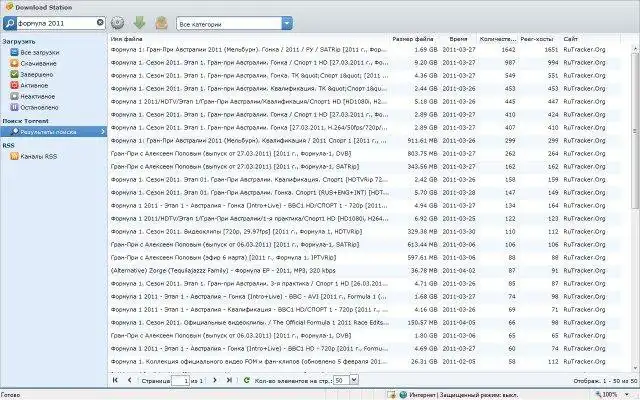Click into the search field 'формула 2011'
This screenshot has height=400, width=640.
[56, 23]
